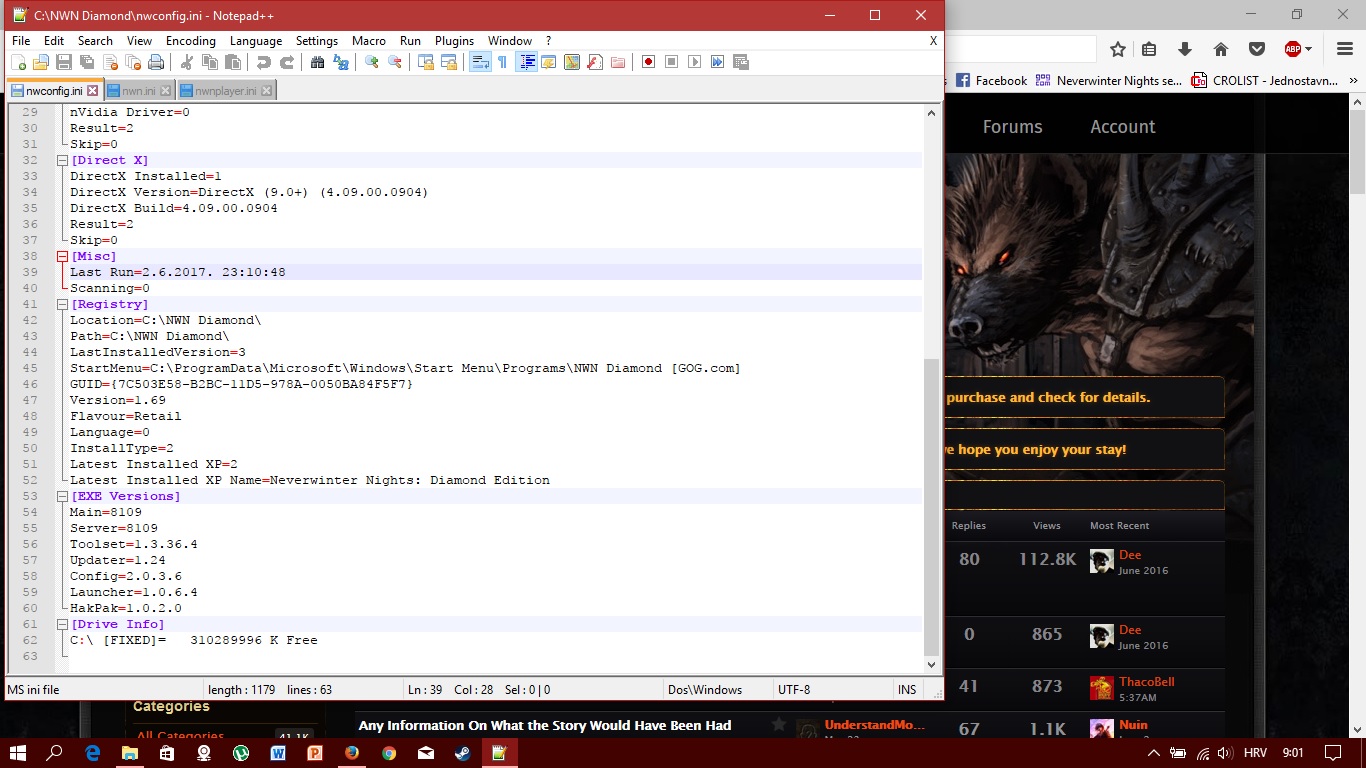The width and height of the screenshot is (1366, 768).
Task: Play back the recorded macro
Action: click(695, 62)
